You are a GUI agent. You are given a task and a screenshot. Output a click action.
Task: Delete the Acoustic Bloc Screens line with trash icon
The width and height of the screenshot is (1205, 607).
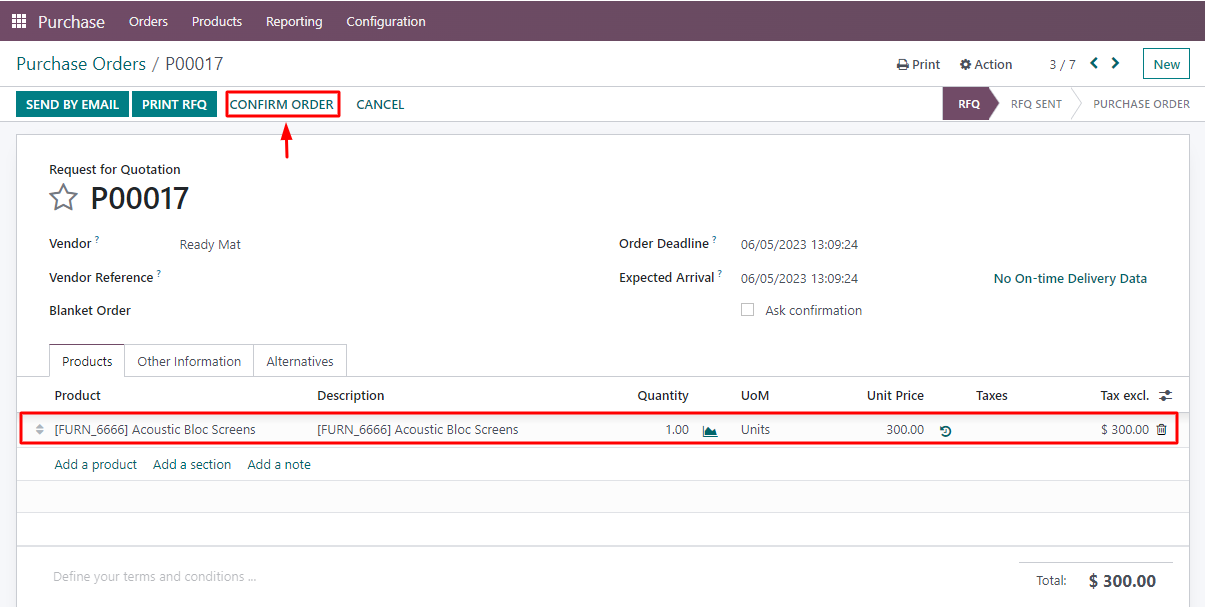(x=1159, y=429)
